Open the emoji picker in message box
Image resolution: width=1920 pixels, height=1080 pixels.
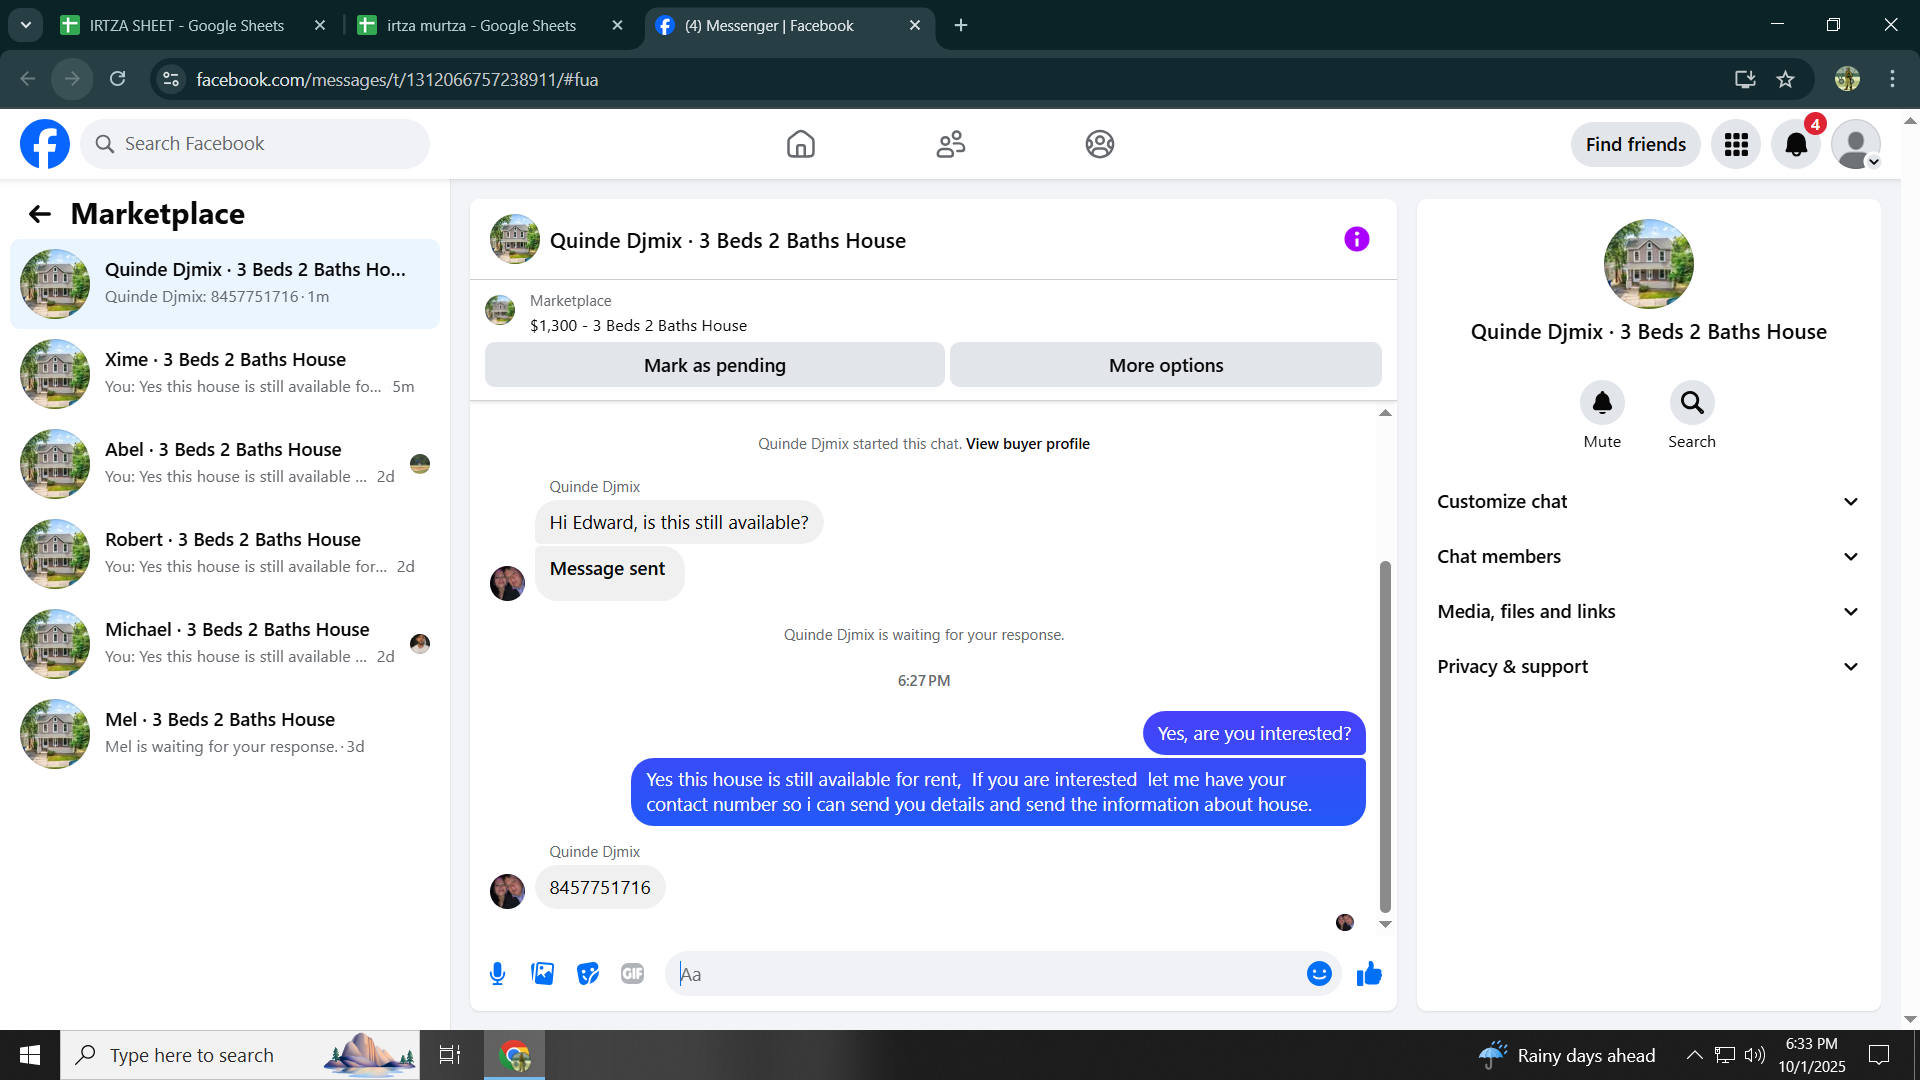pos(1319,974)
